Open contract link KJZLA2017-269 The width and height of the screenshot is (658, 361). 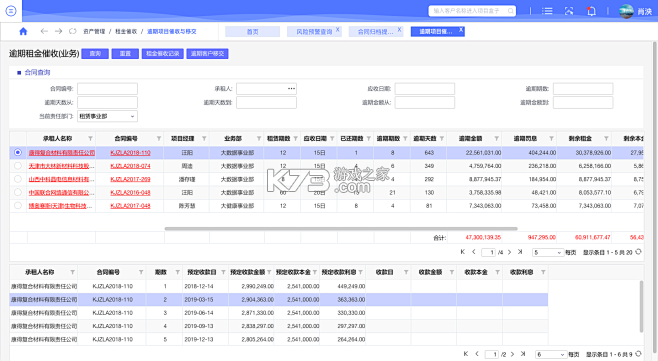(x=131, y=179)
